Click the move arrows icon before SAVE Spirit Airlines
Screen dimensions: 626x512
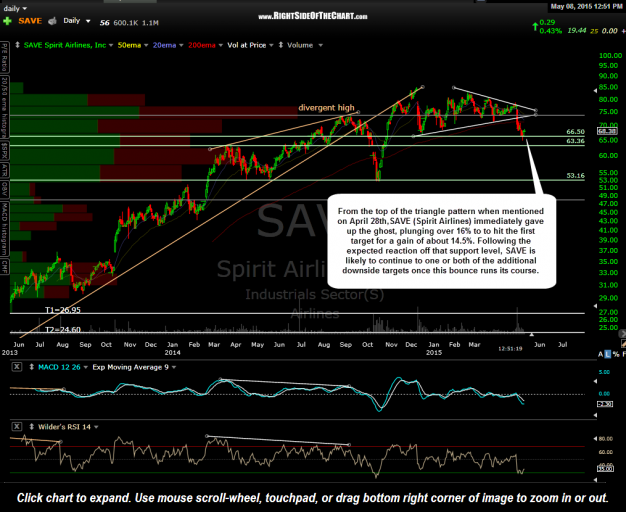tap(17, 43)
